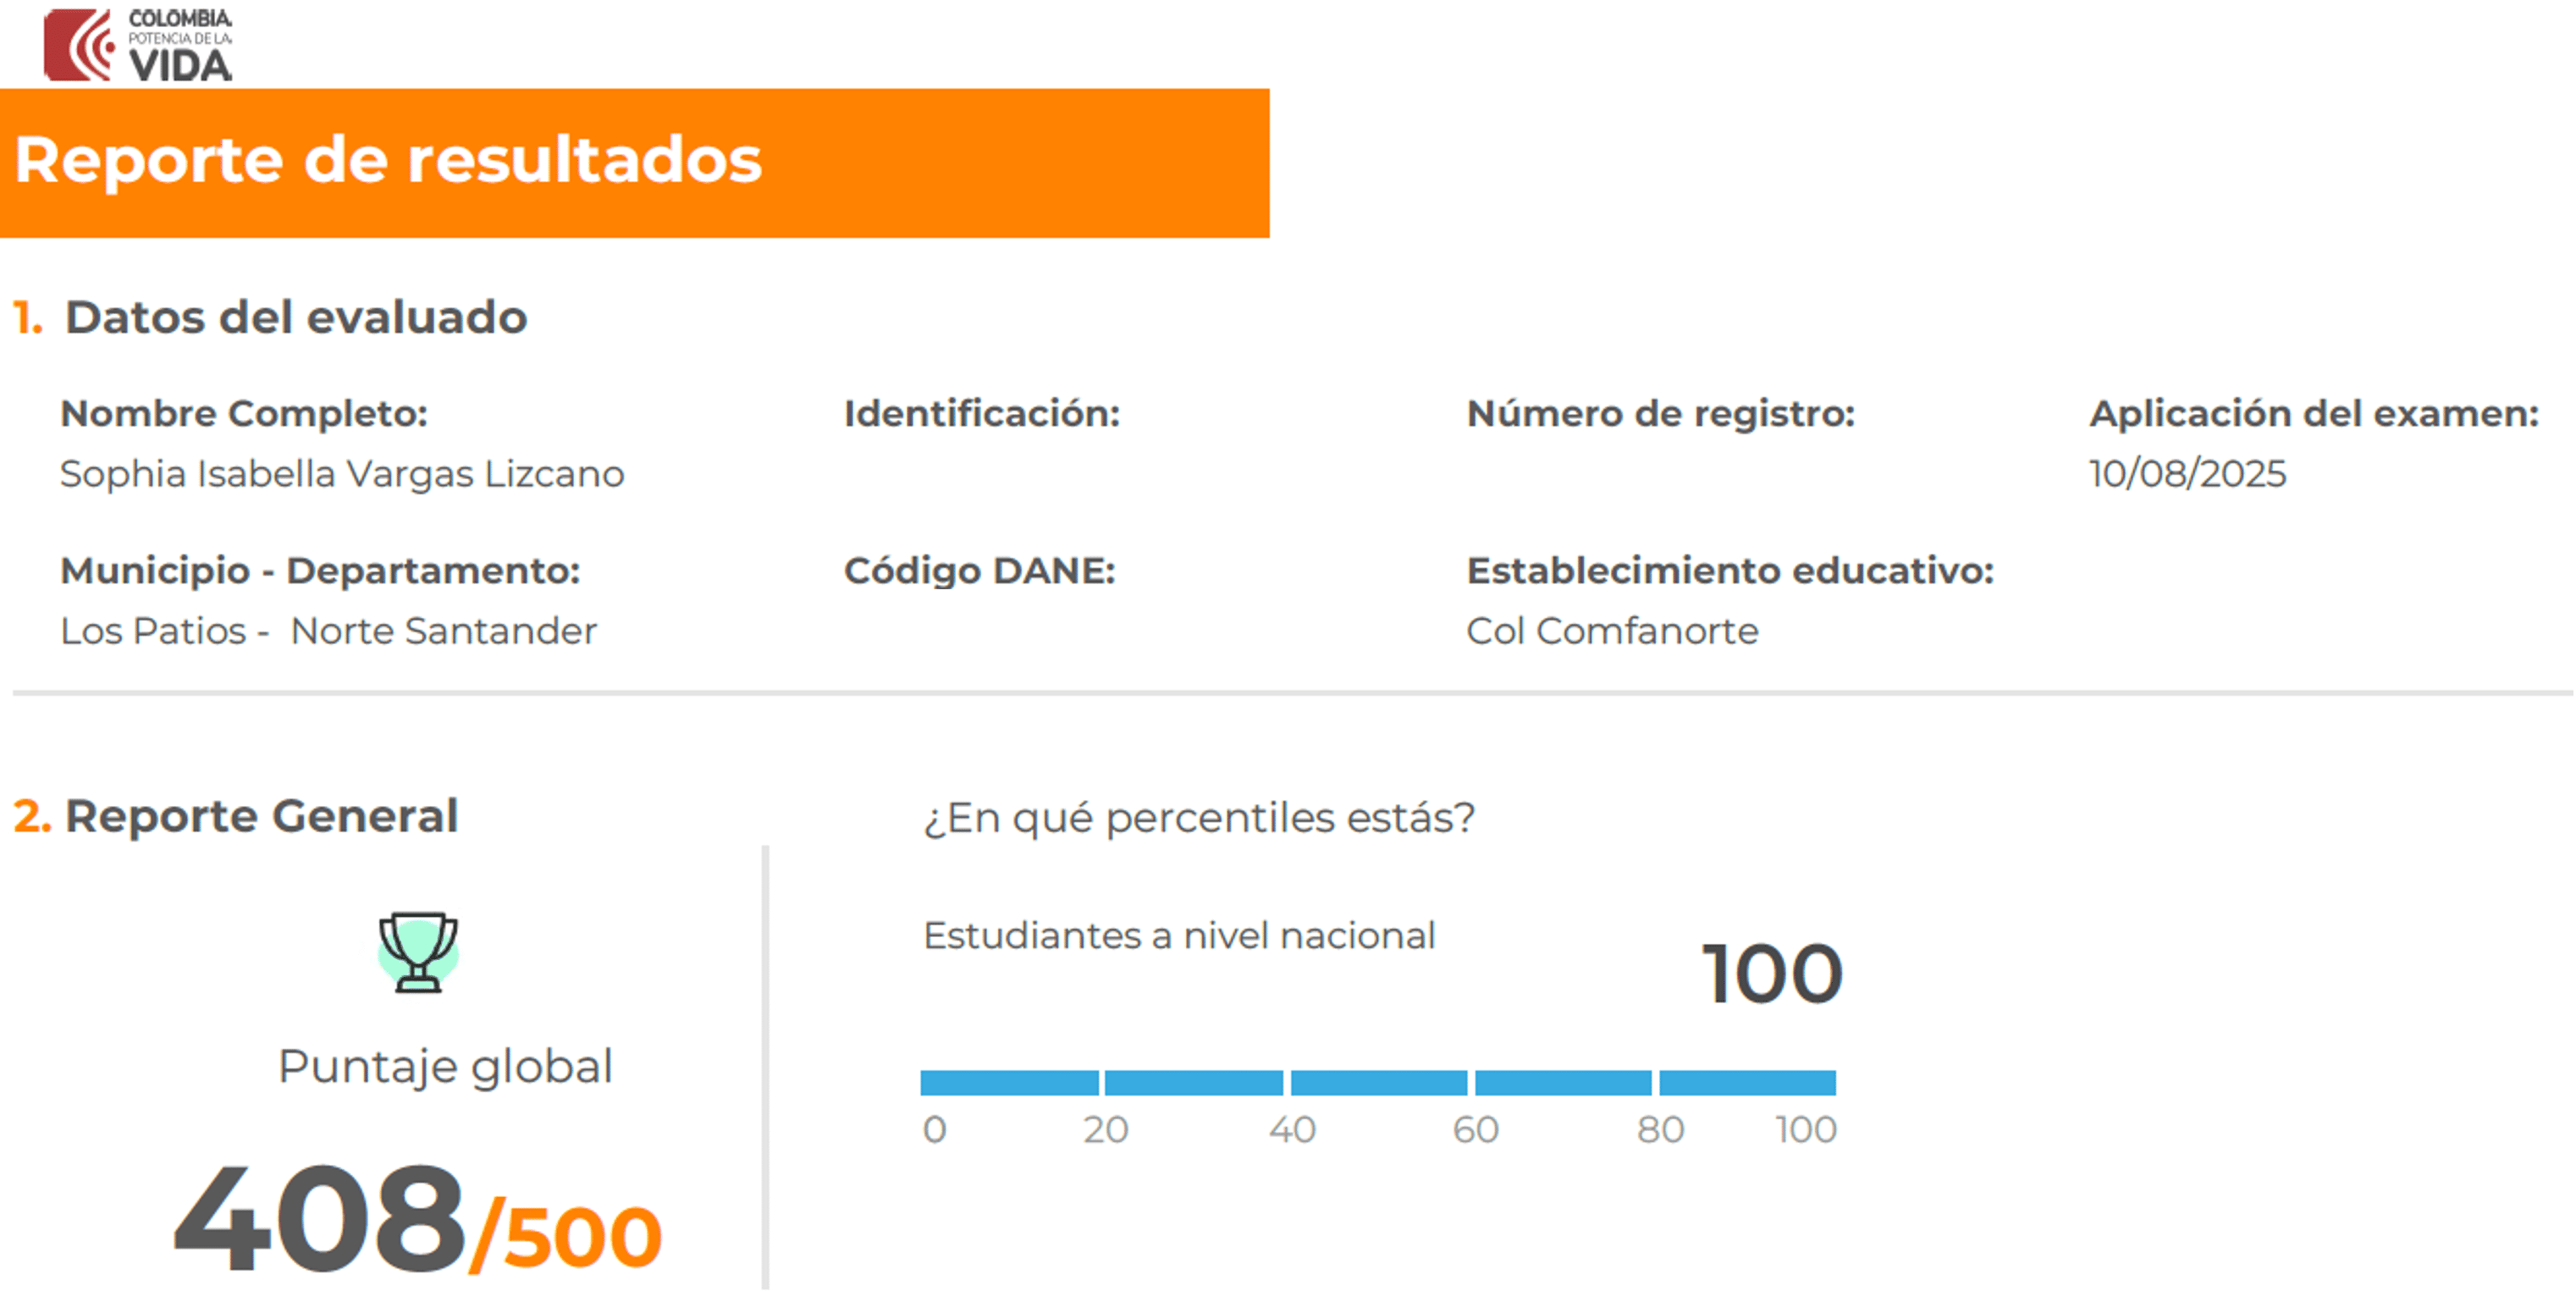This screenshot has height=1291, width=2576.
Task: Click the name Sophia Isabella Vargas Lizcano
Action: pos(342,474)
